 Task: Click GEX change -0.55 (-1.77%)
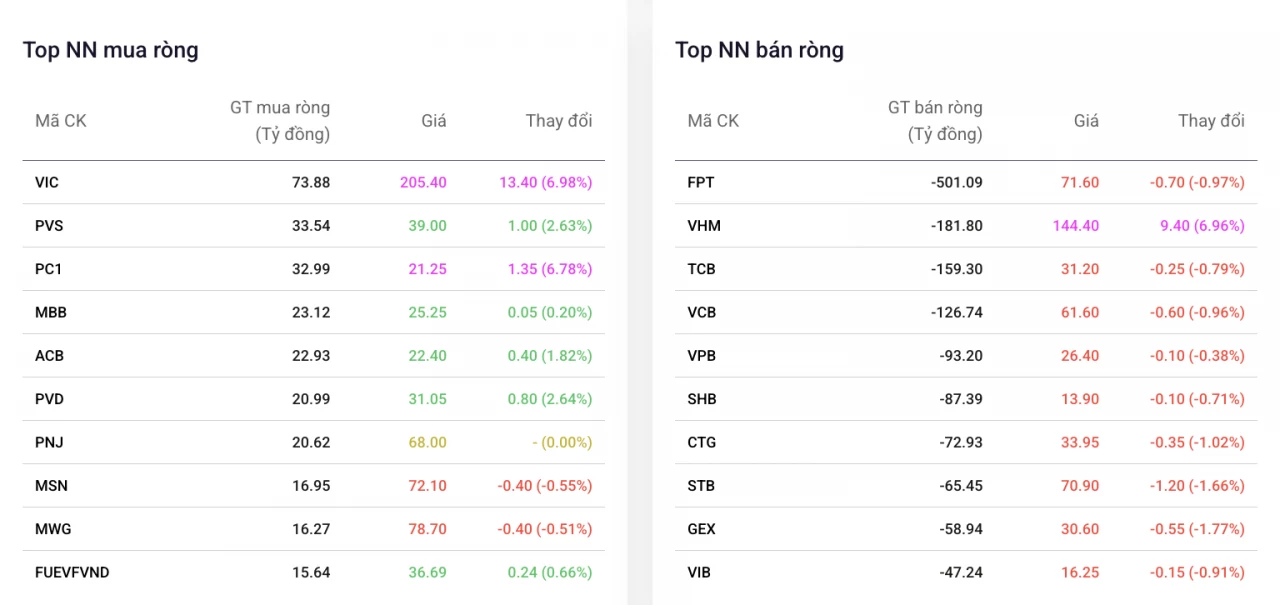1197,529
